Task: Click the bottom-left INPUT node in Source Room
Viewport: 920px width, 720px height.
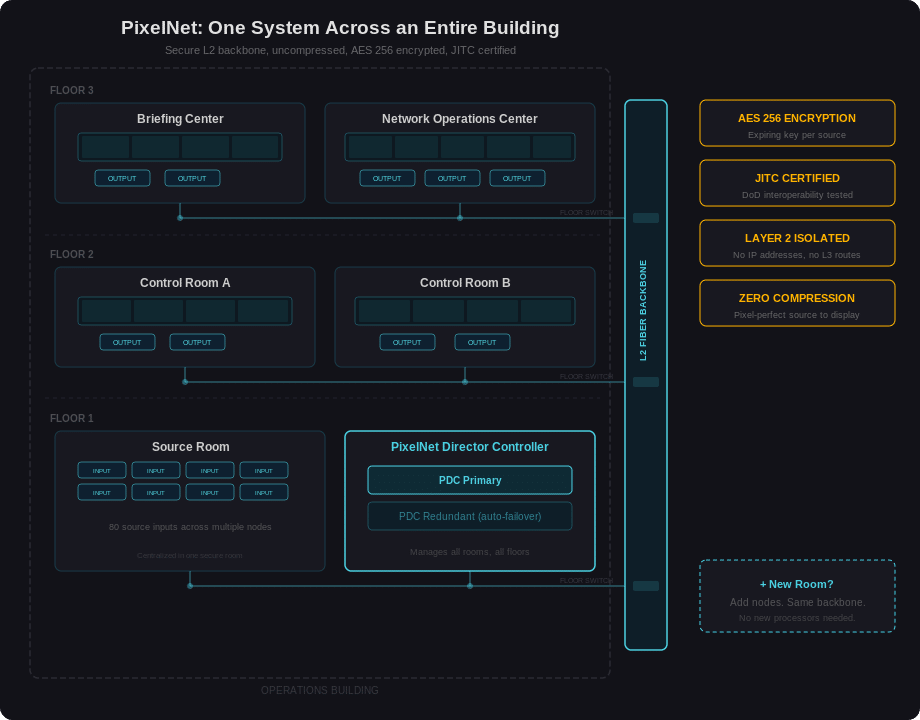Action: (102, 492)
